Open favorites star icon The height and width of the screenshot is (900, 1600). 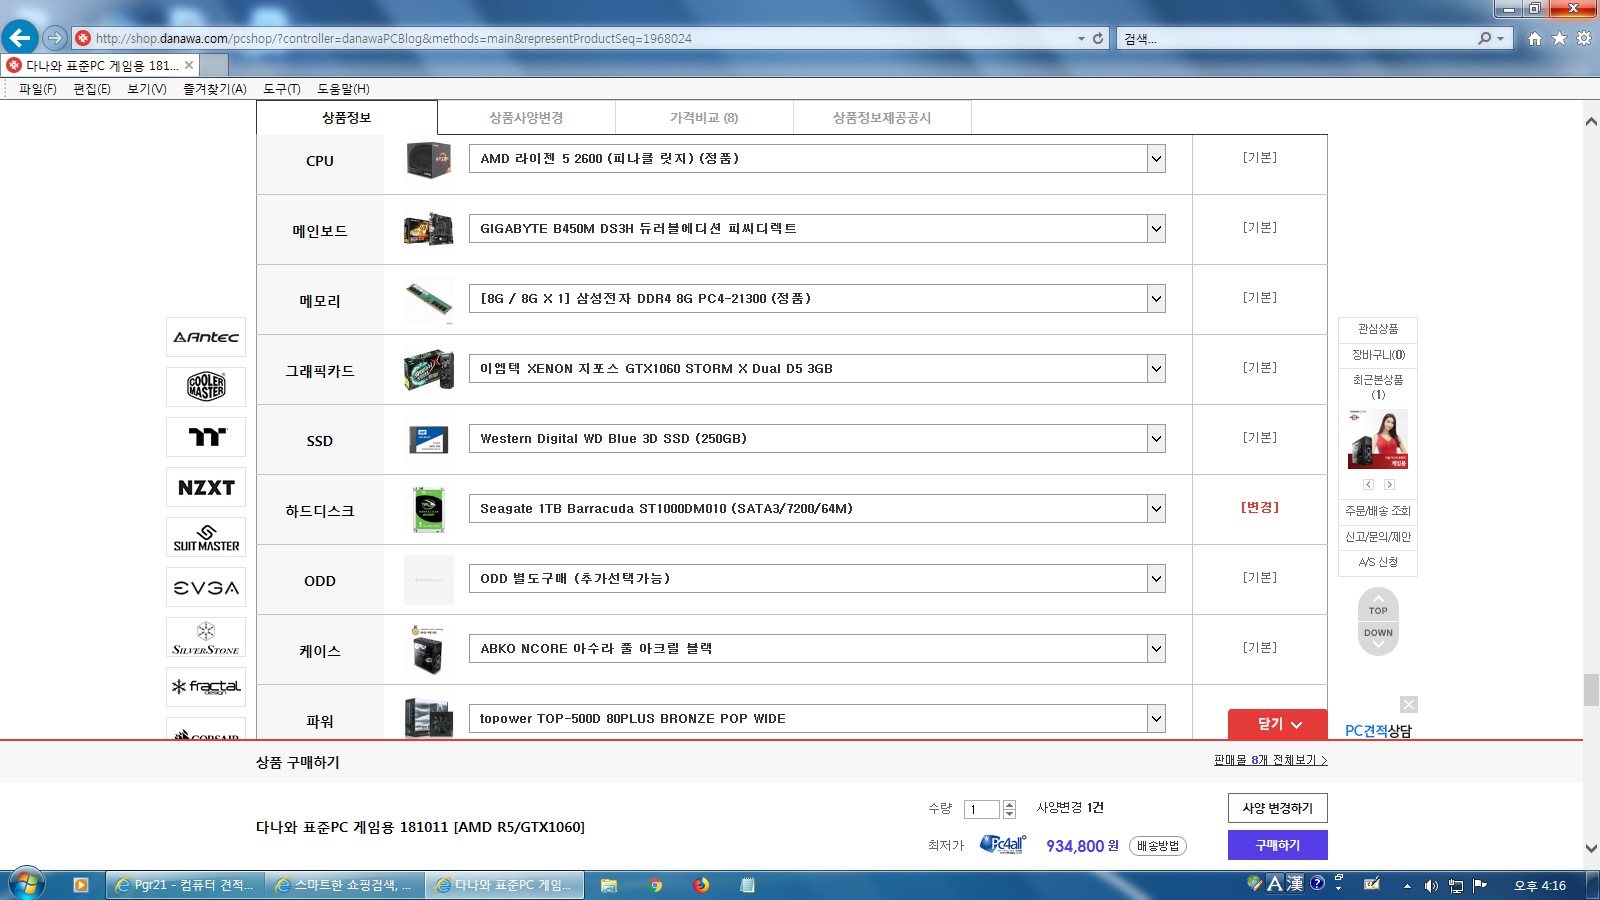click(x=1560, y=38)
